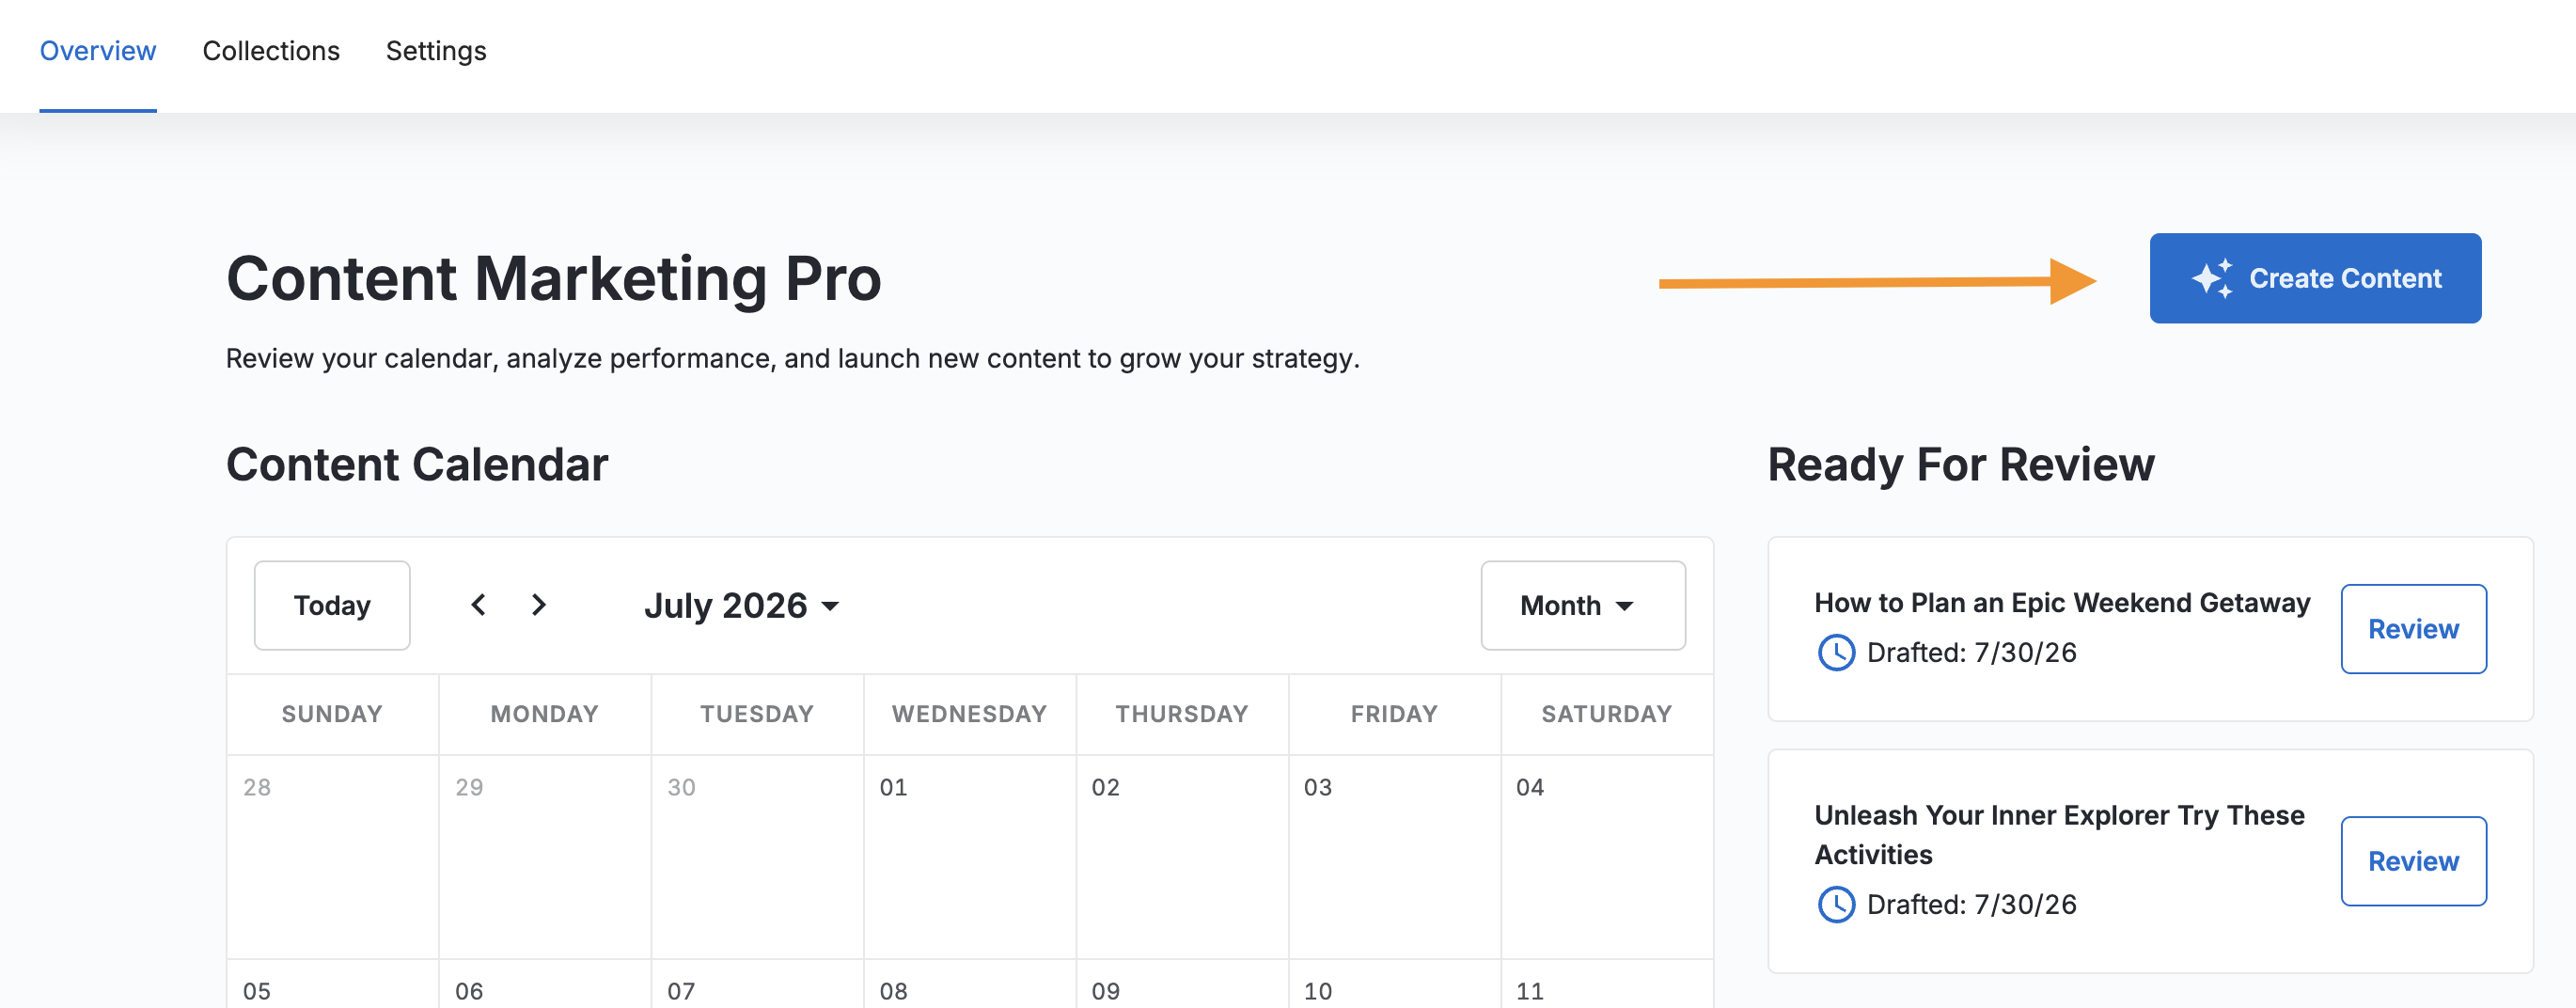Open the Settings tab
This screenshot has height=1008, width=2576.
pos(436,51)
